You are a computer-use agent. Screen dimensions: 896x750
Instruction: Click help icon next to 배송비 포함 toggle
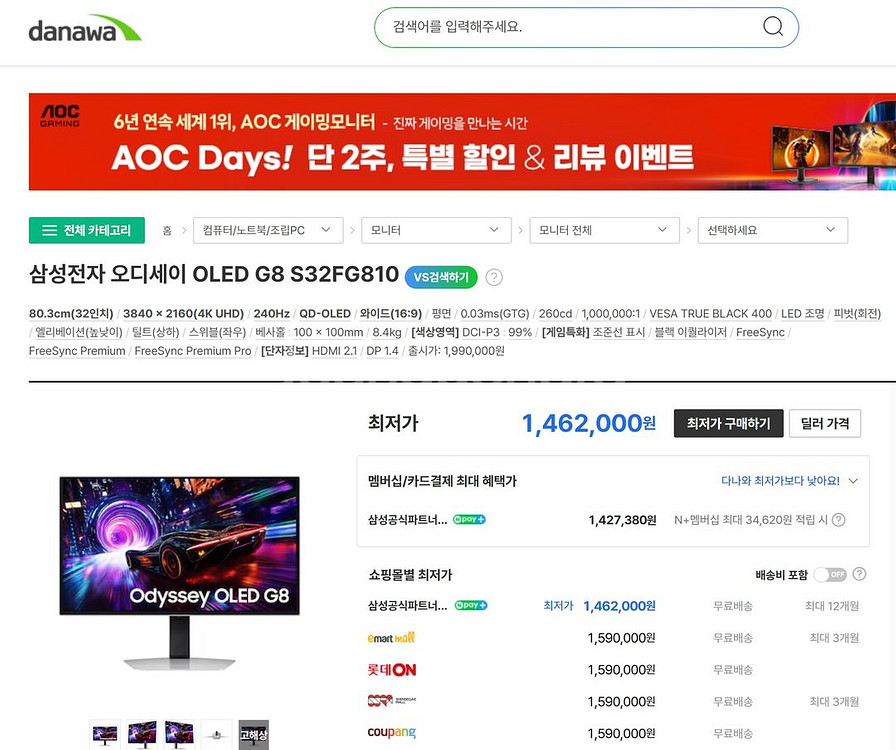coord(859,574)
